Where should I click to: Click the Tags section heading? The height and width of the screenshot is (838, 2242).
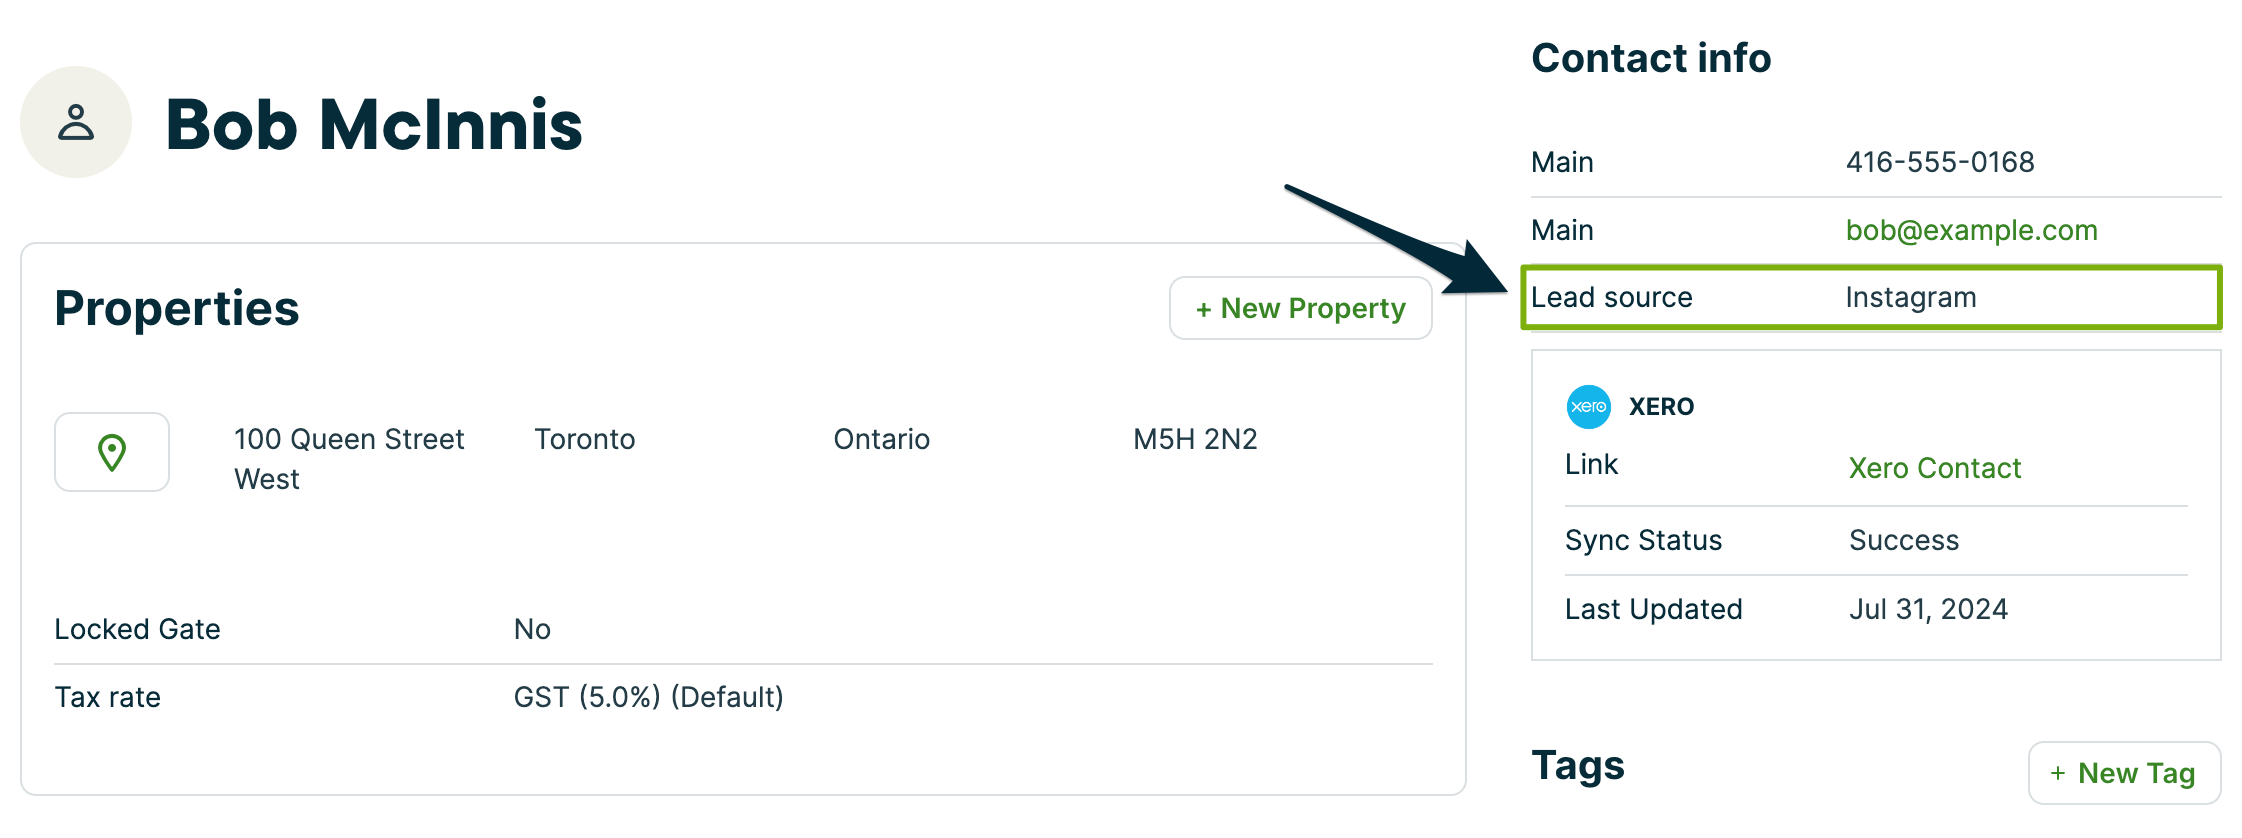click(x=1577, y=766)
